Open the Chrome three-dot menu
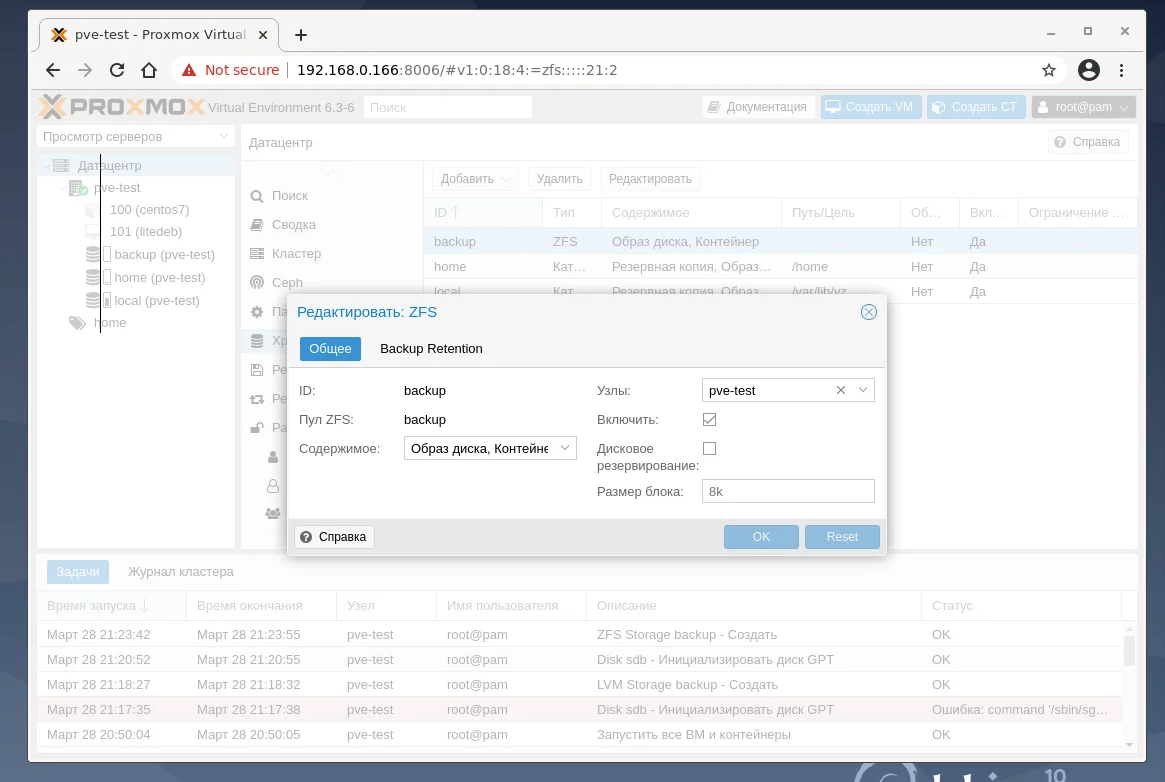 [x=1121, y=70]
